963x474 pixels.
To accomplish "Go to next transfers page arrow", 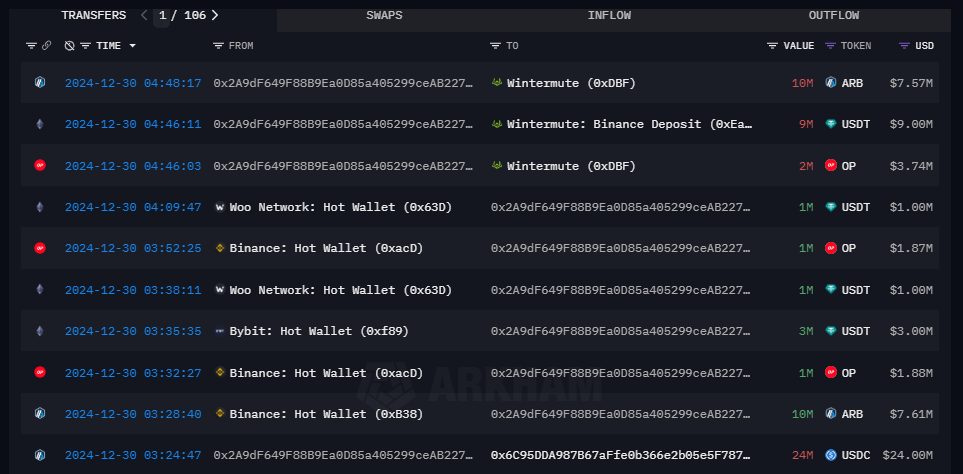I will 215,15.
